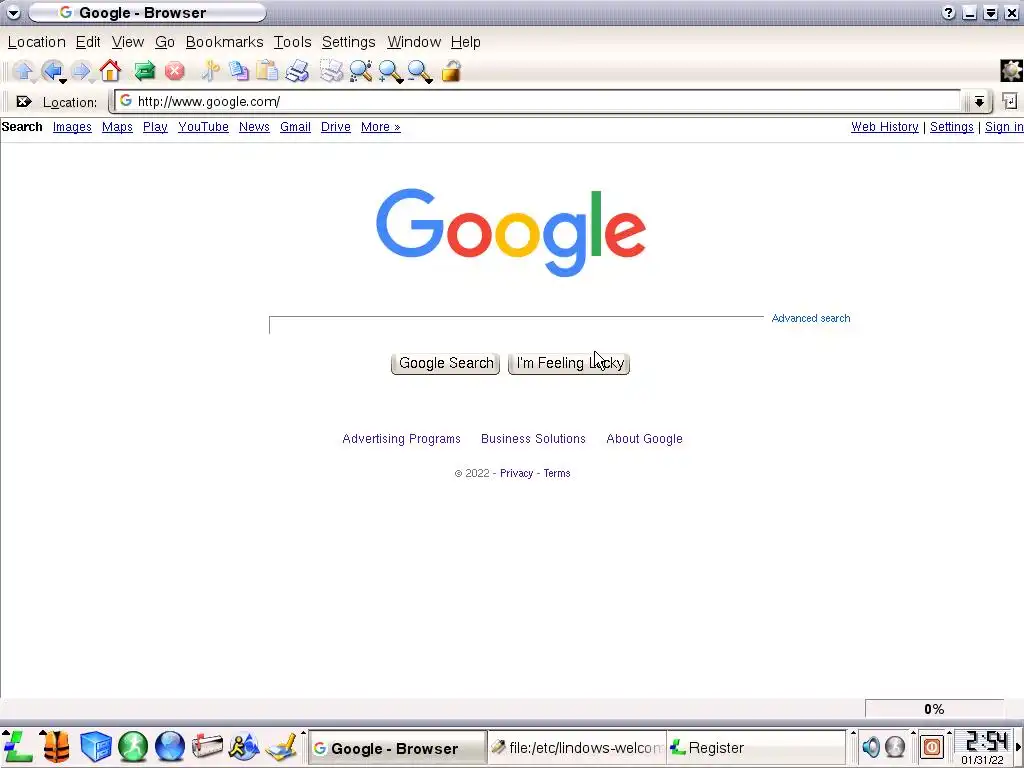The image size is (1024, 768).
Task: Show desktop using the desk pencil icon
Action: [282, 746]
